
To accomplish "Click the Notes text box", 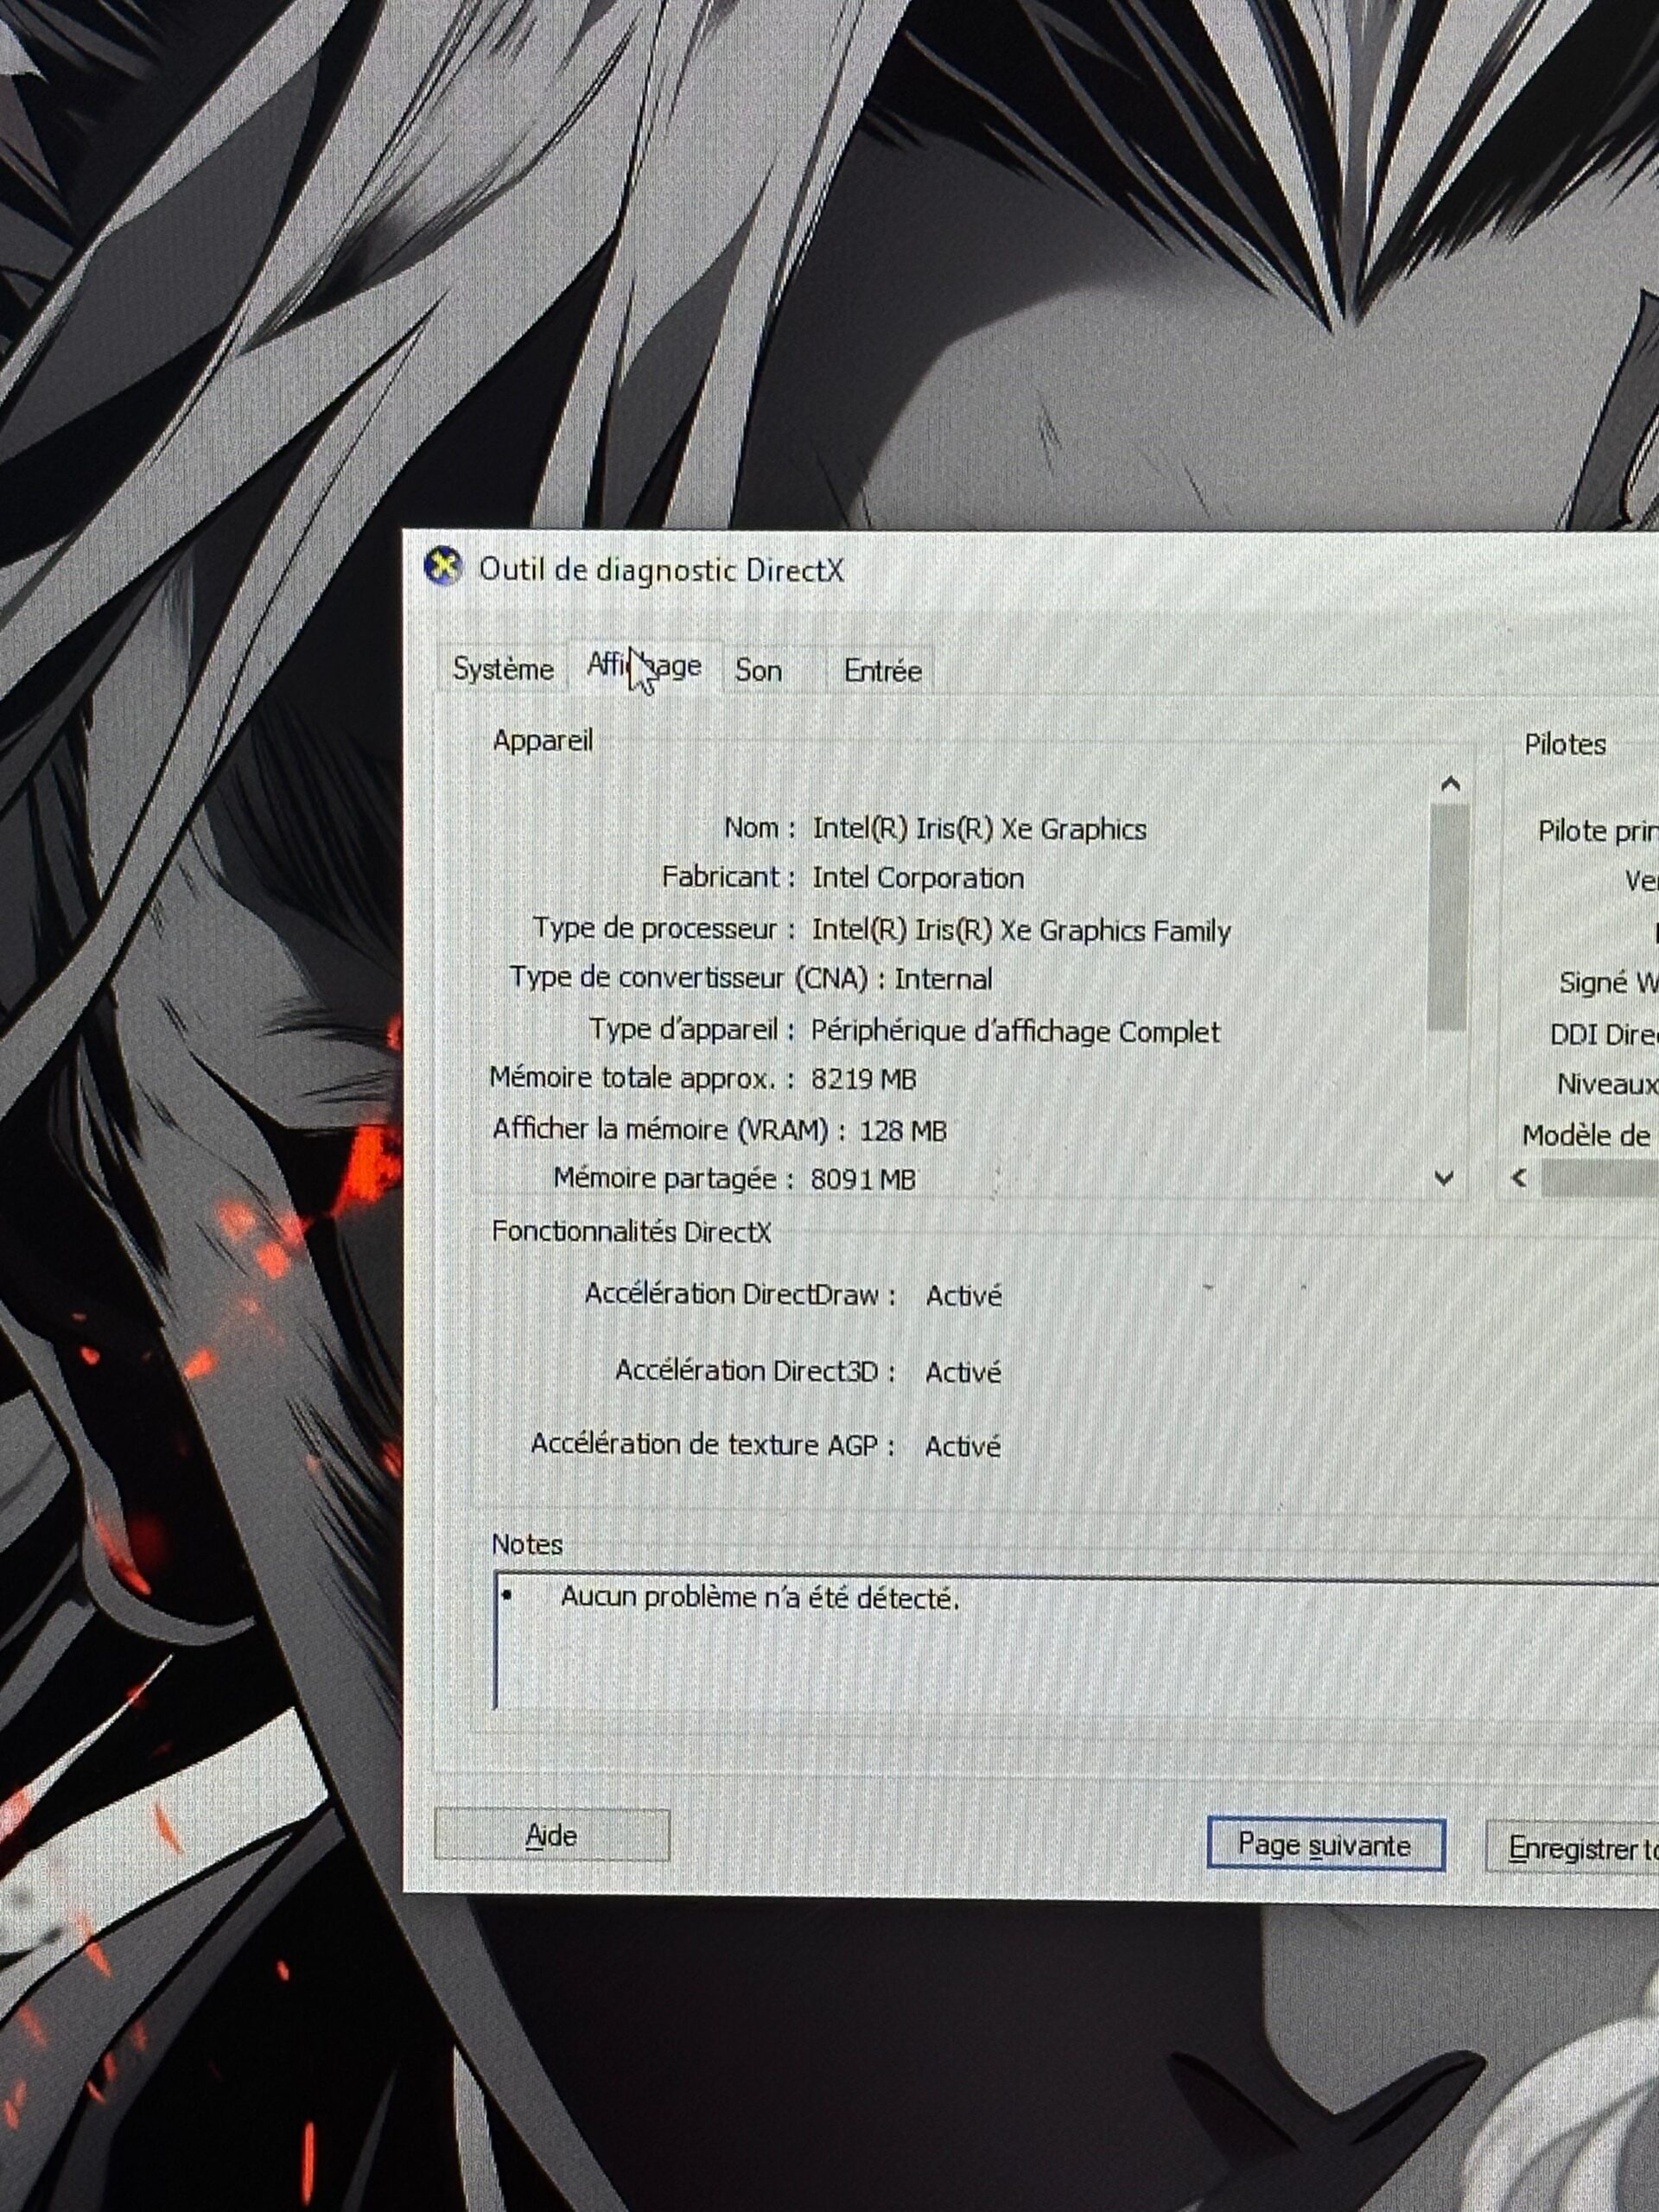I will click(1076, 1645).
